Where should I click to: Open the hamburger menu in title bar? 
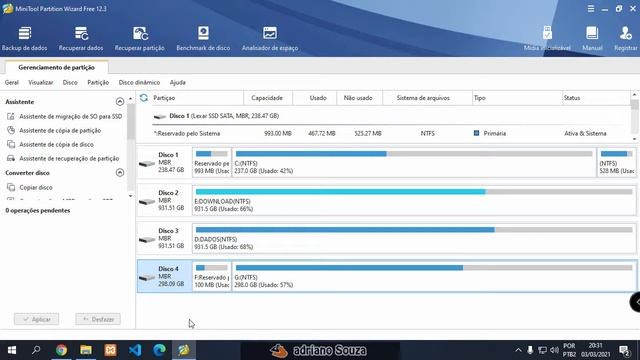tap(591, 9)
